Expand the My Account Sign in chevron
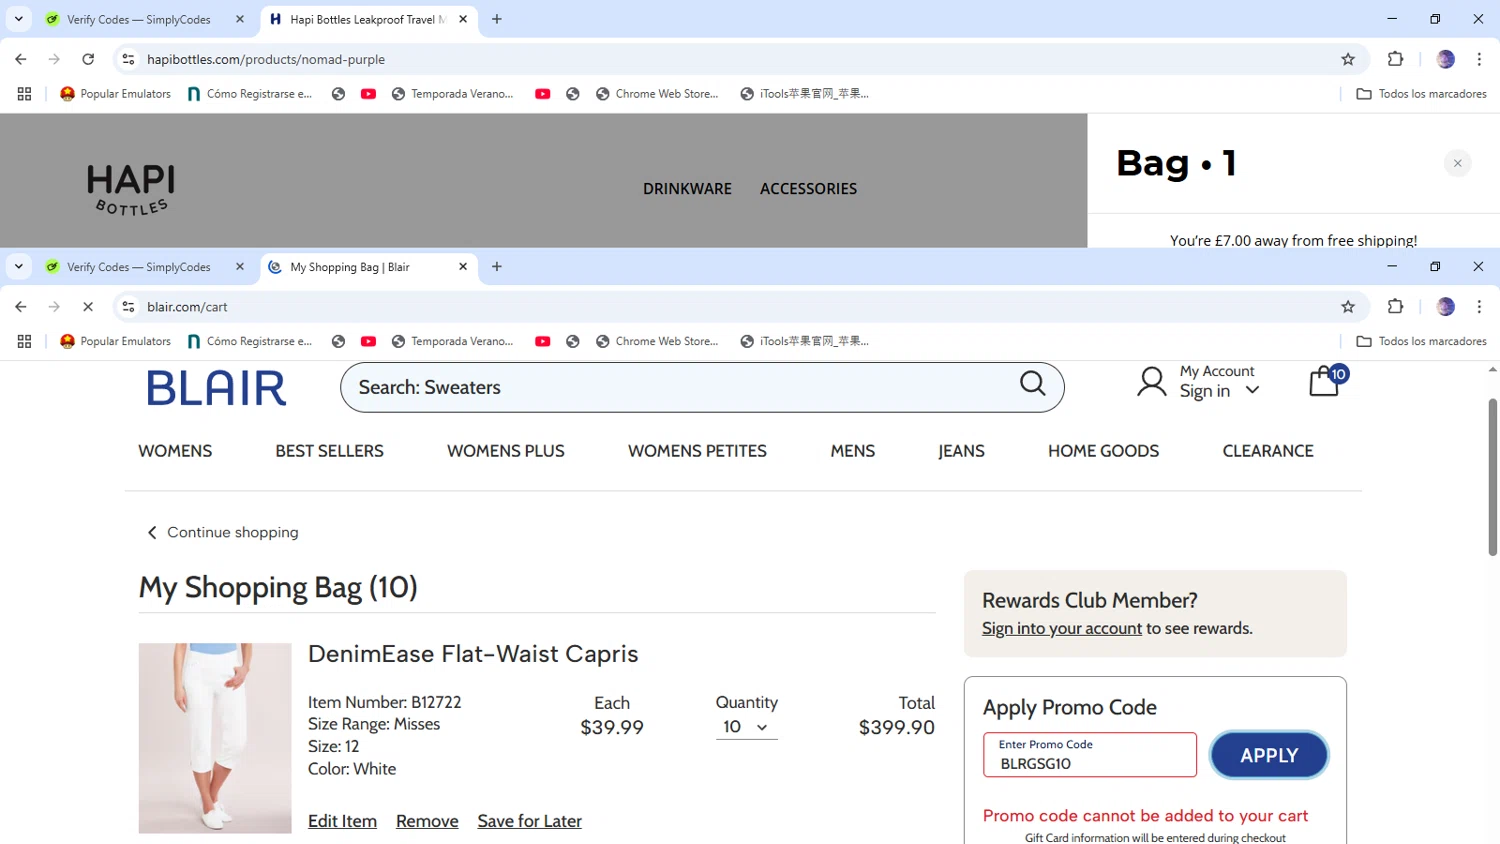1500x844 pixels. pos(1252,391)
